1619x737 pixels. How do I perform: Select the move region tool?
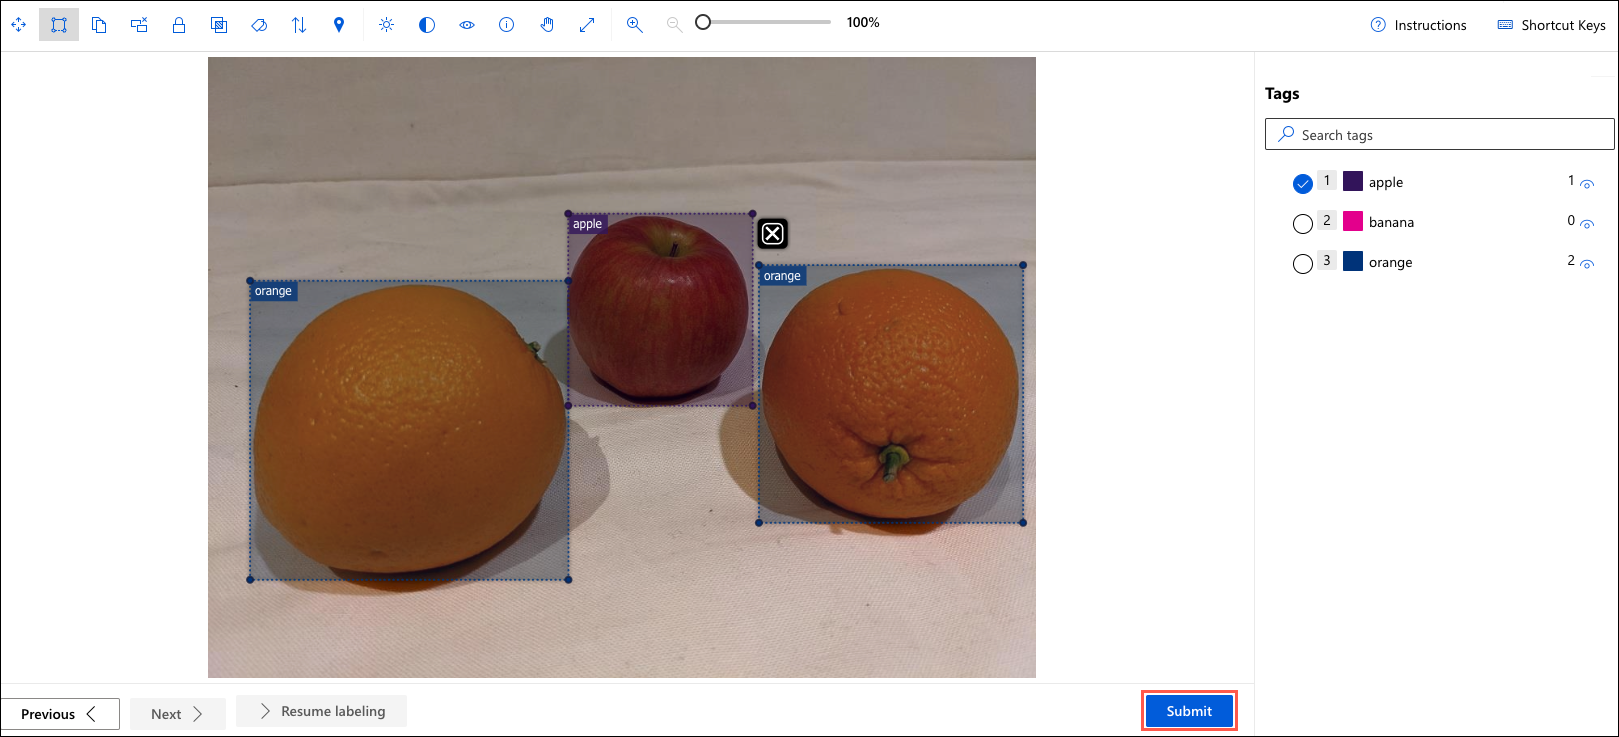(19, 25)
